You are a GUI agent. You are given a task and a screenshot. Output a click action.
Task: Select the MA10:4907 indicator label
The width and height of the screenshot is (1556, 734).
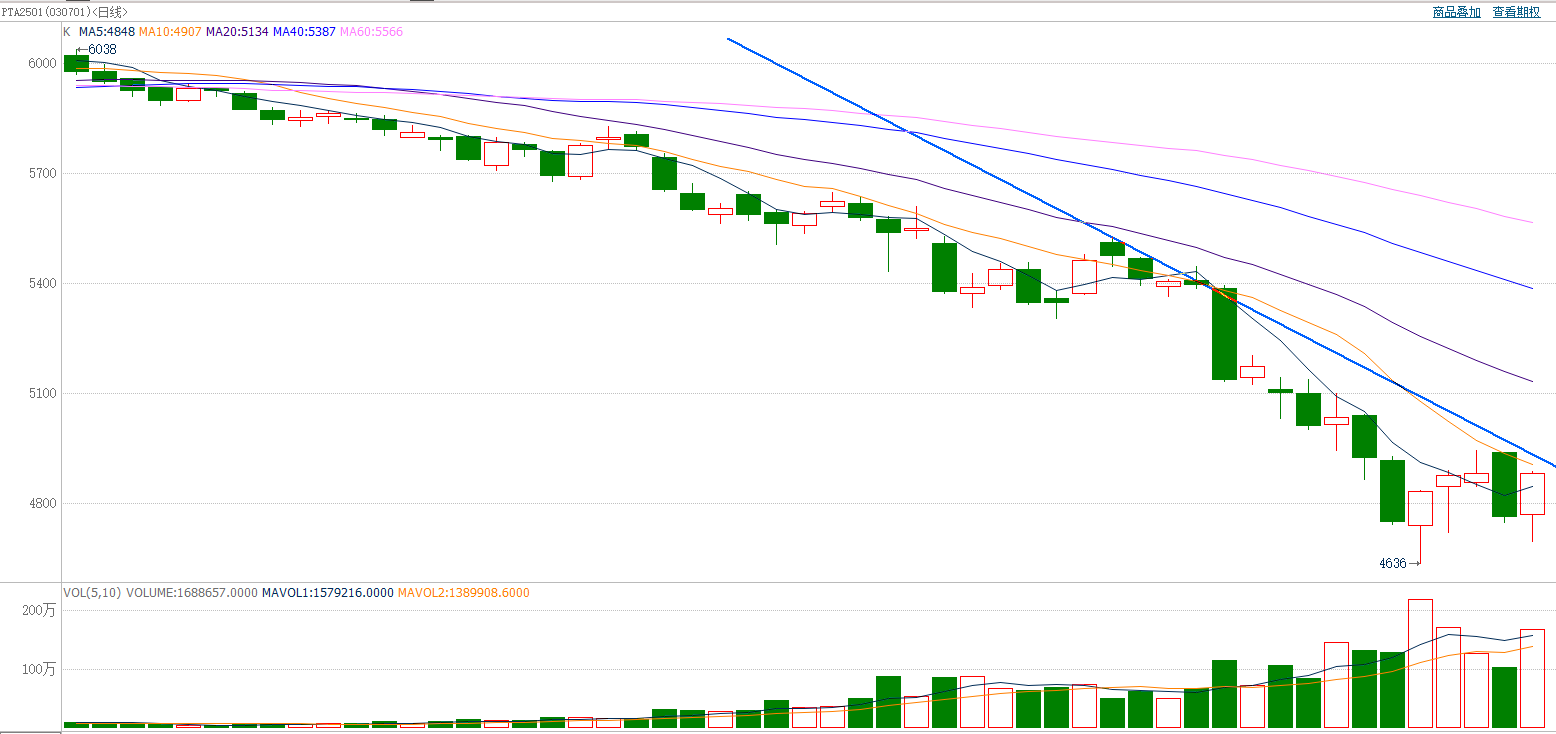170,32
